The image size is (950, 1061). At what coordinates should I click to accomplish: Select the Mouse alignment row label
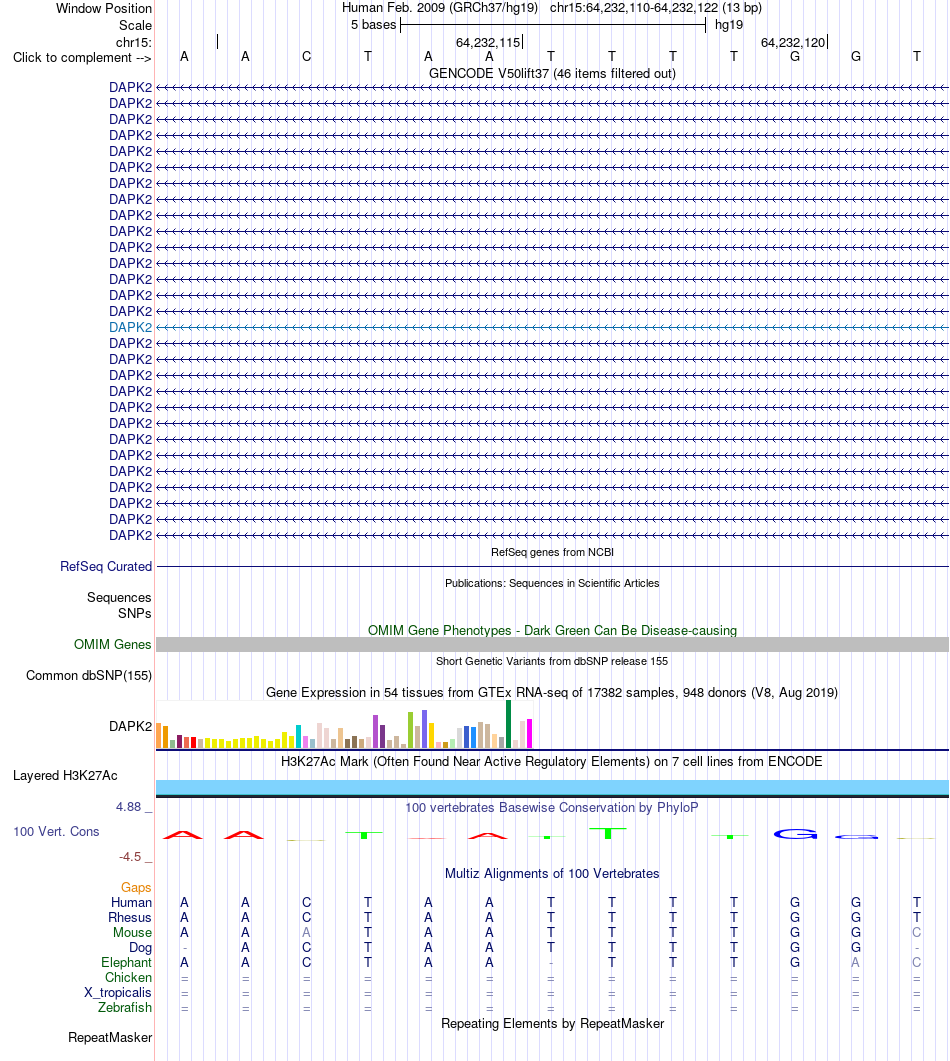coord(133,932)
